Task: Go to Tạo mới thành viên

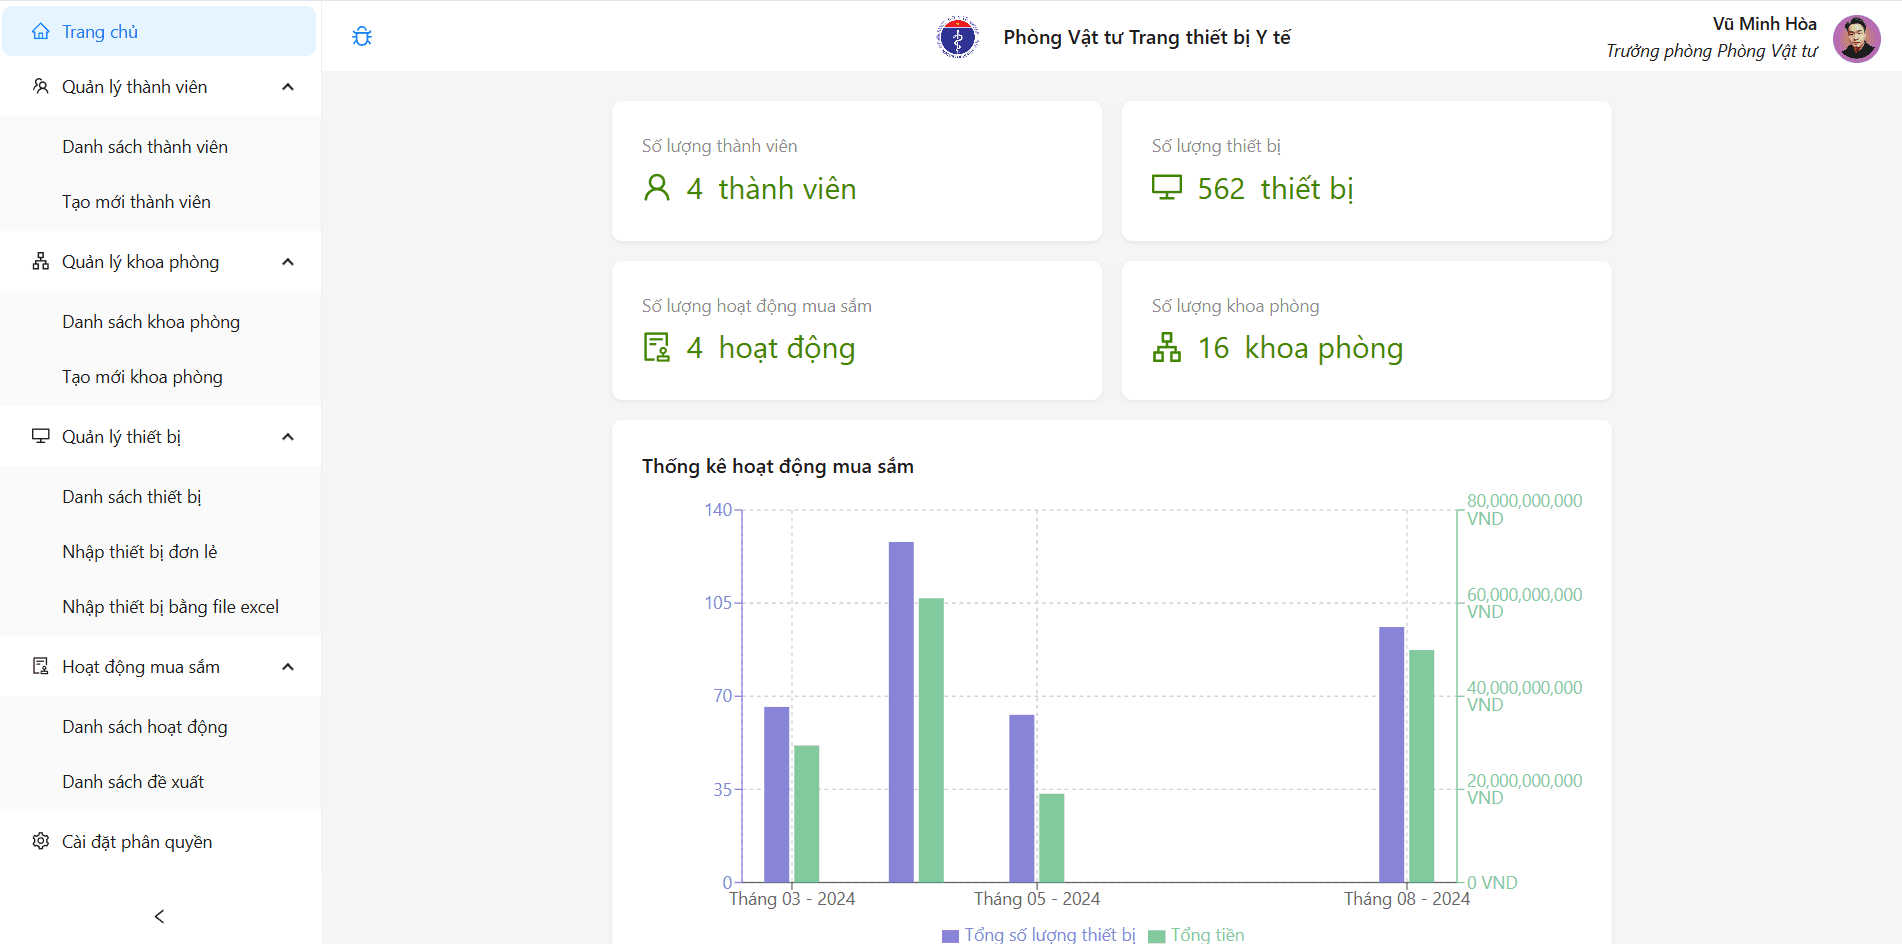Action: pos(136,202)
